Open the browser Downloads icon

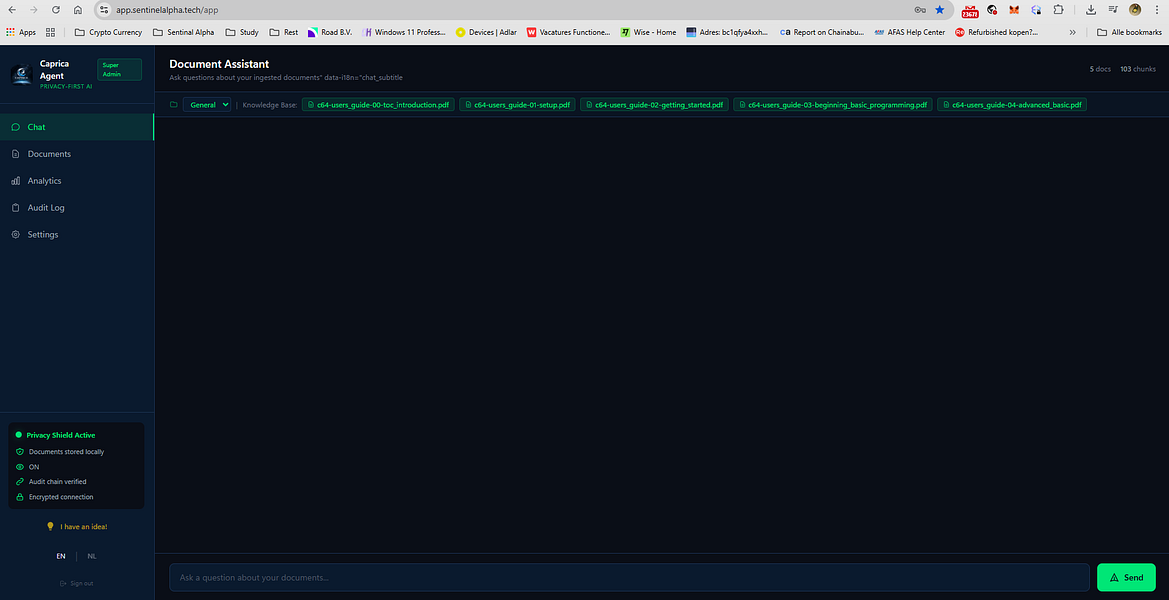(1091, 10)
